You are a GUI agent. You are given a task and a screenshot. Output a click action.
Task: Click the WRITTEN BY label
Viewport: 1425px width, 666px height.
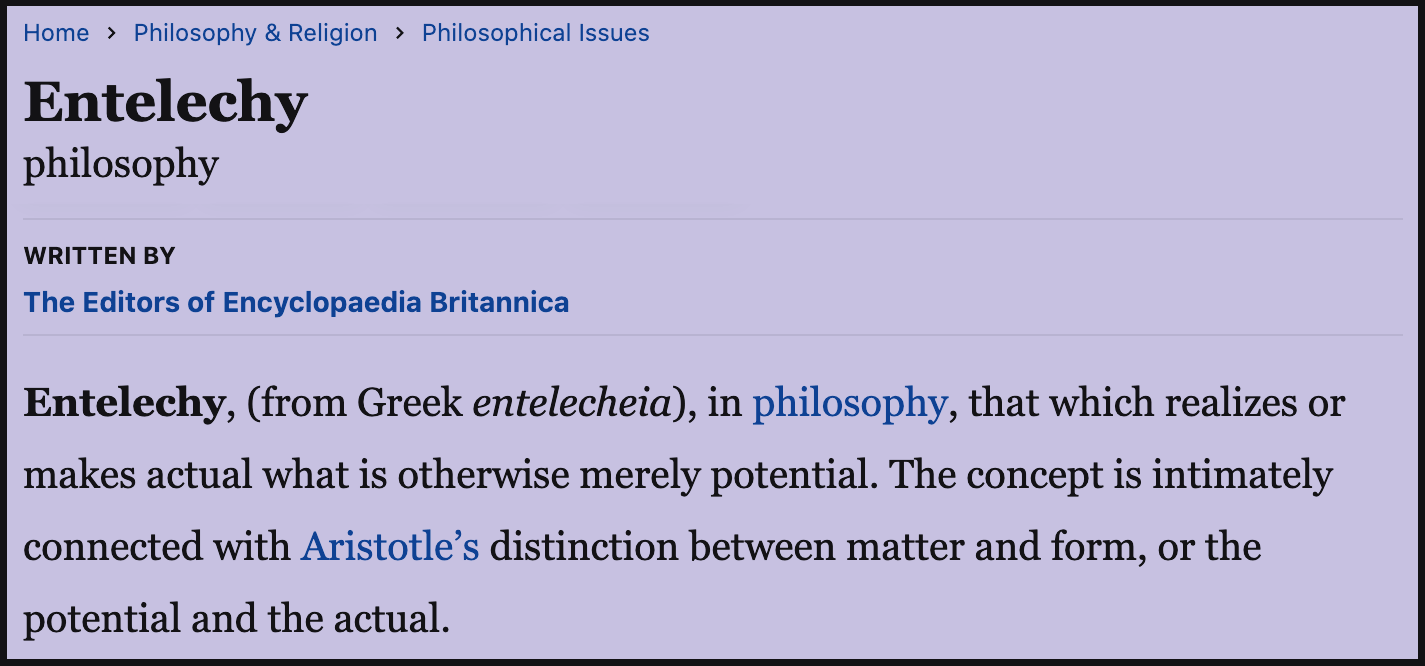pos(99,256)
